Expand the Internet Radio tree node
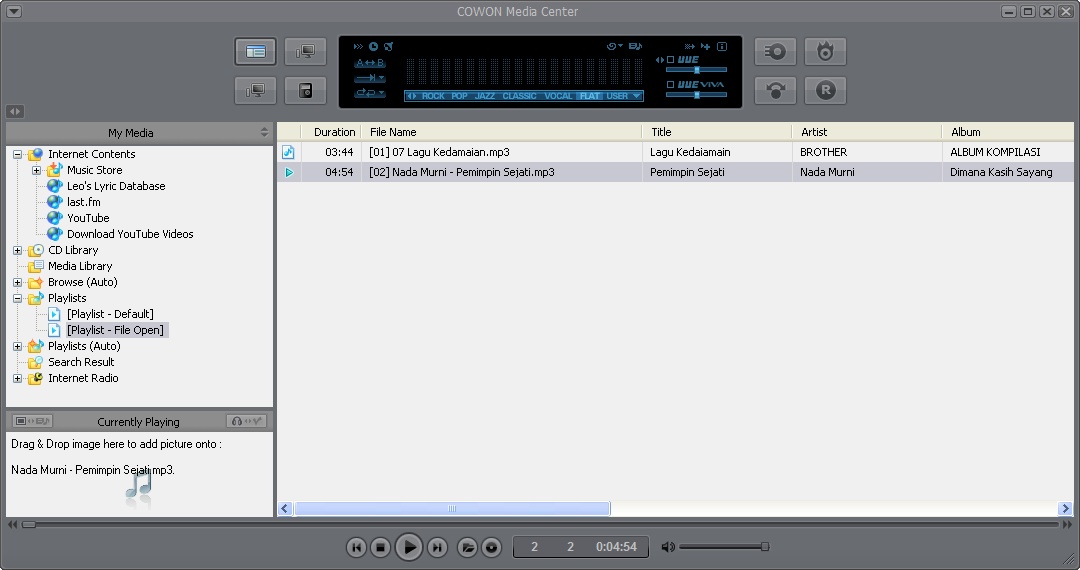 click(x=18, y=378)
